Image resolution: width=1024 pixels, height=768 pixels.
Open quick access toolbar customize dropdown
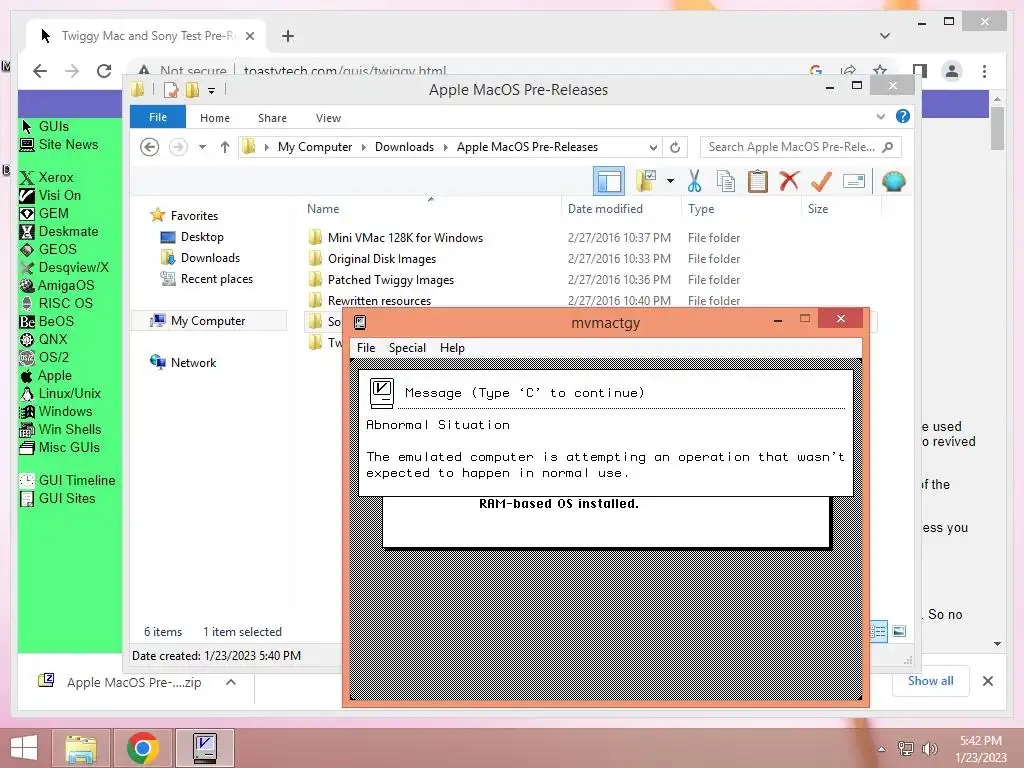tap(212, 90)
